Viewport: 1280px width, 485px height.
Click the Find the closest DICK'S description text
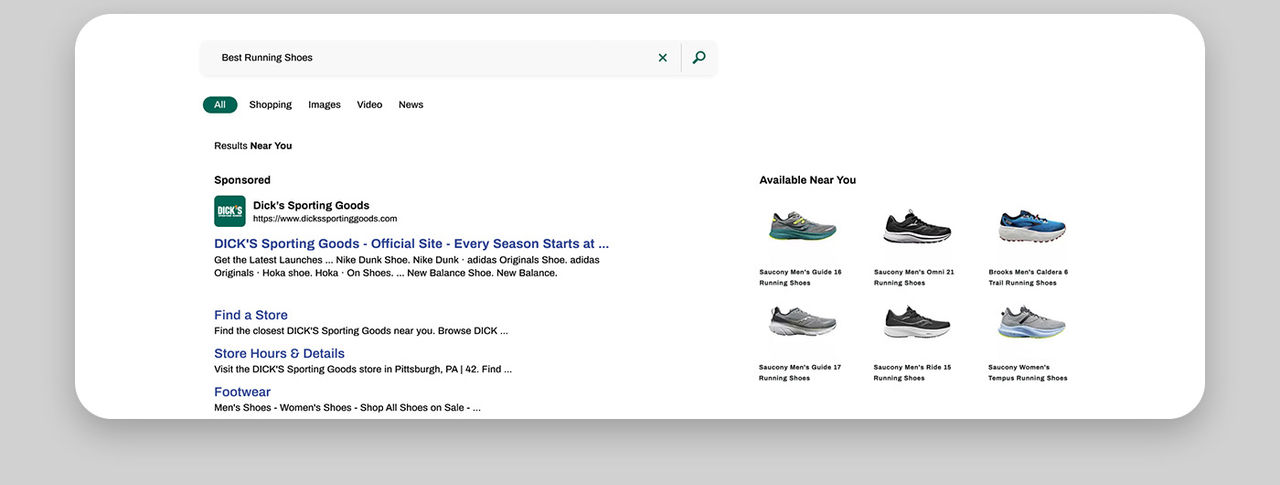click(x=361, y=331)
